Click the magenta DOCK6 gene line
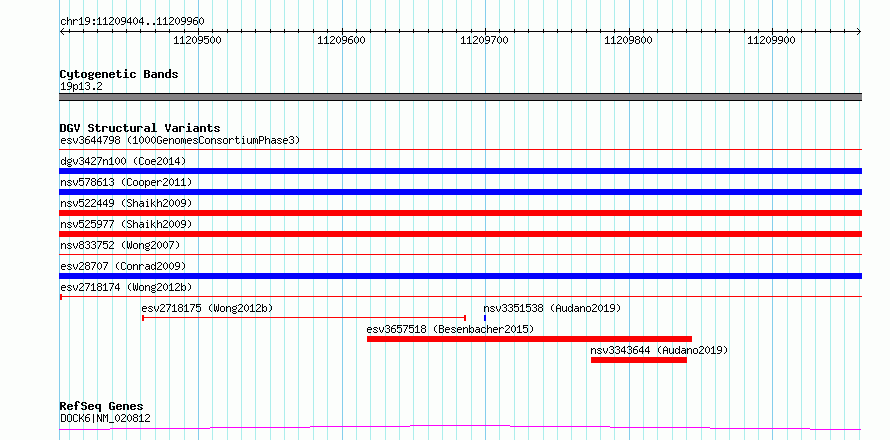 click(x=460, y=427)
